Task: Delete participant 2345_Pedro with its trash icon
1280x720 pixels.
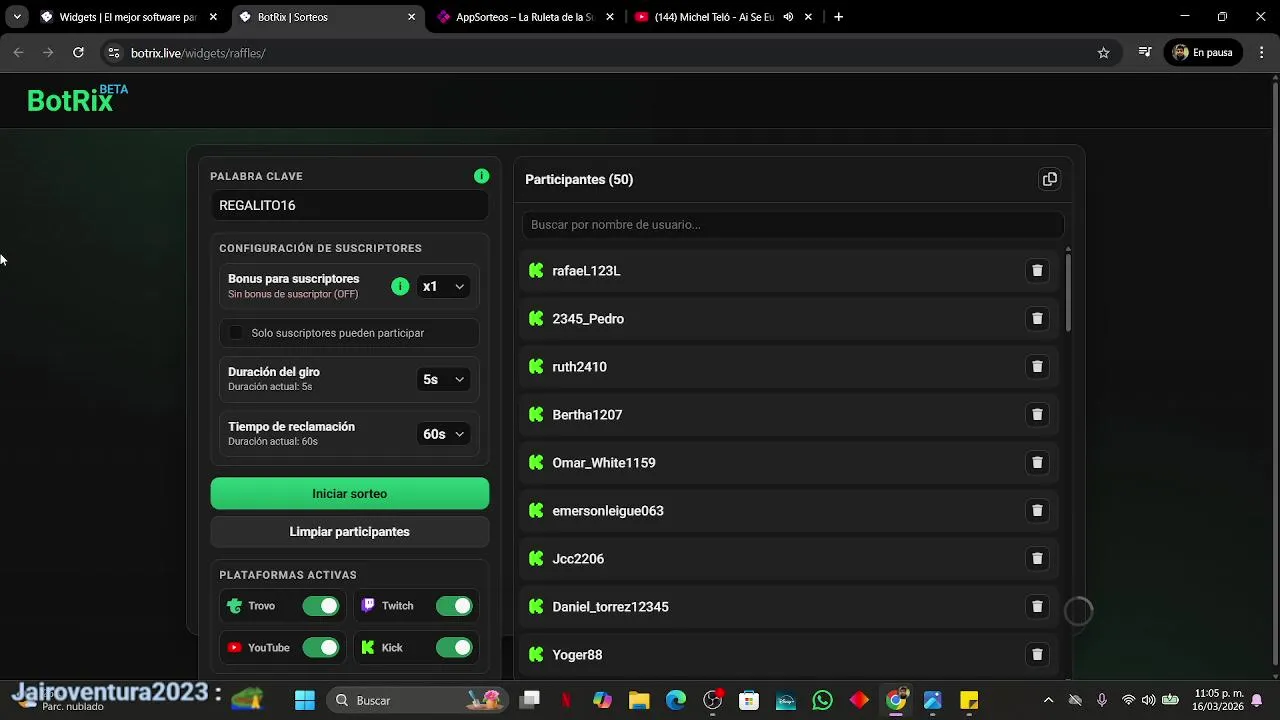Action: [x=1037, y=319]
